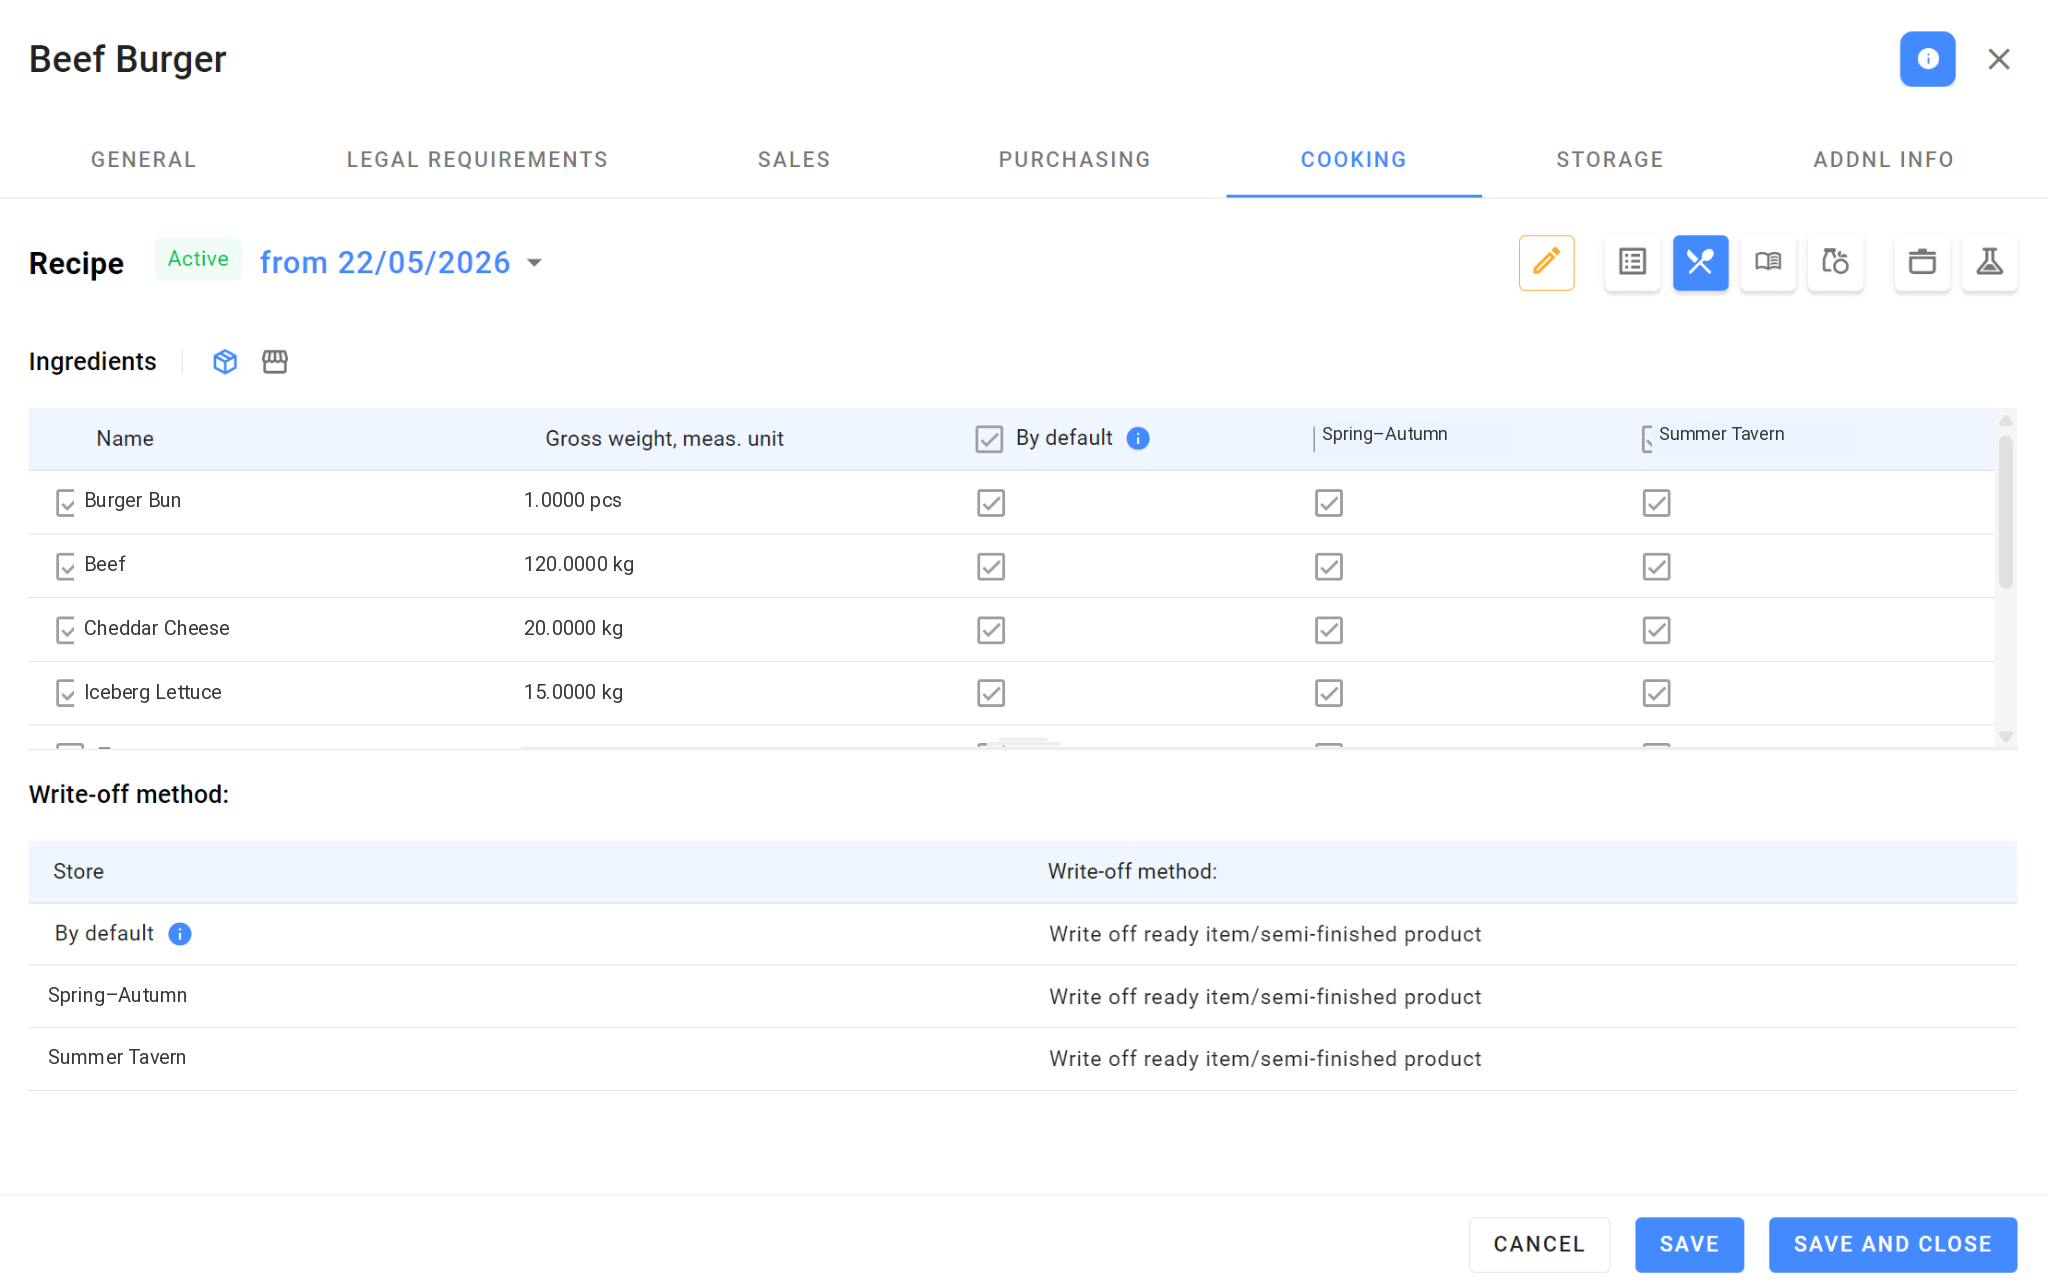Click the Cheddar Cheese ingredient name

(157, 629)
